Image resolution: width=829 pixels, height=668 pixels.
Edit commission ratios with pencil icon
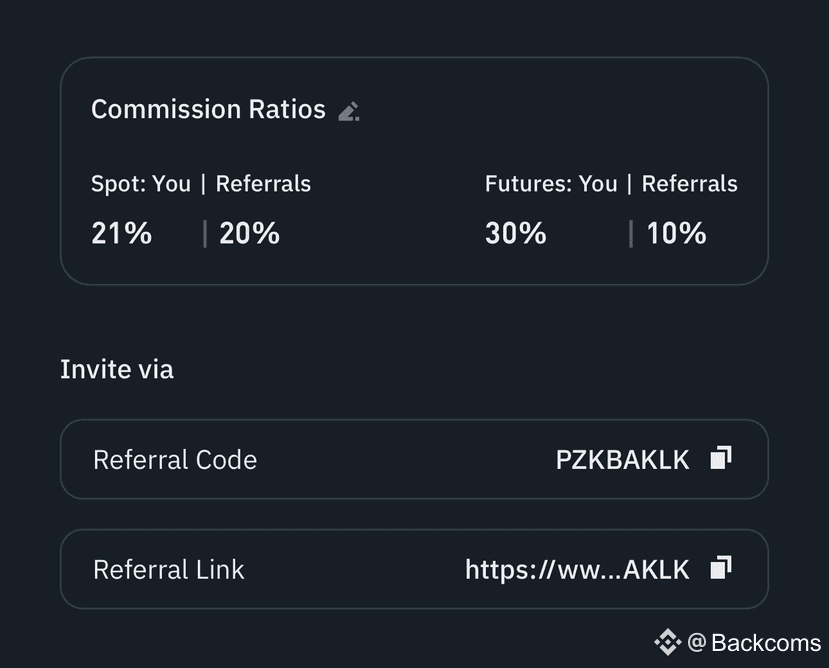[348, 111]
